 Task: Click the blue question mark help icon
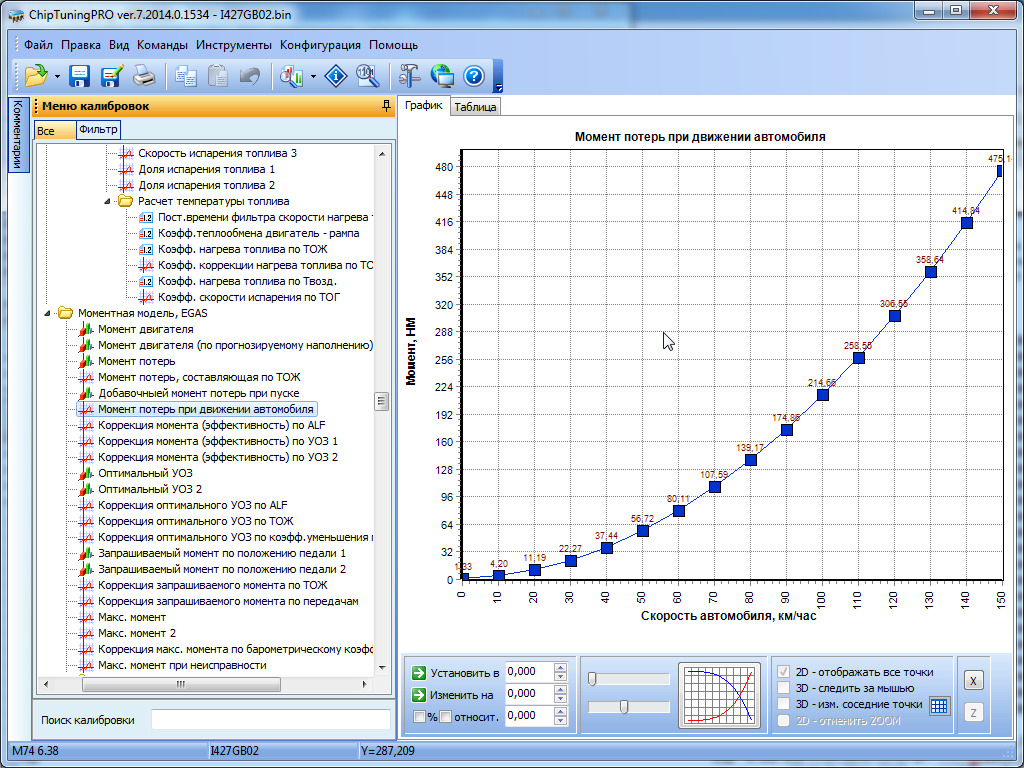[474, 75]
